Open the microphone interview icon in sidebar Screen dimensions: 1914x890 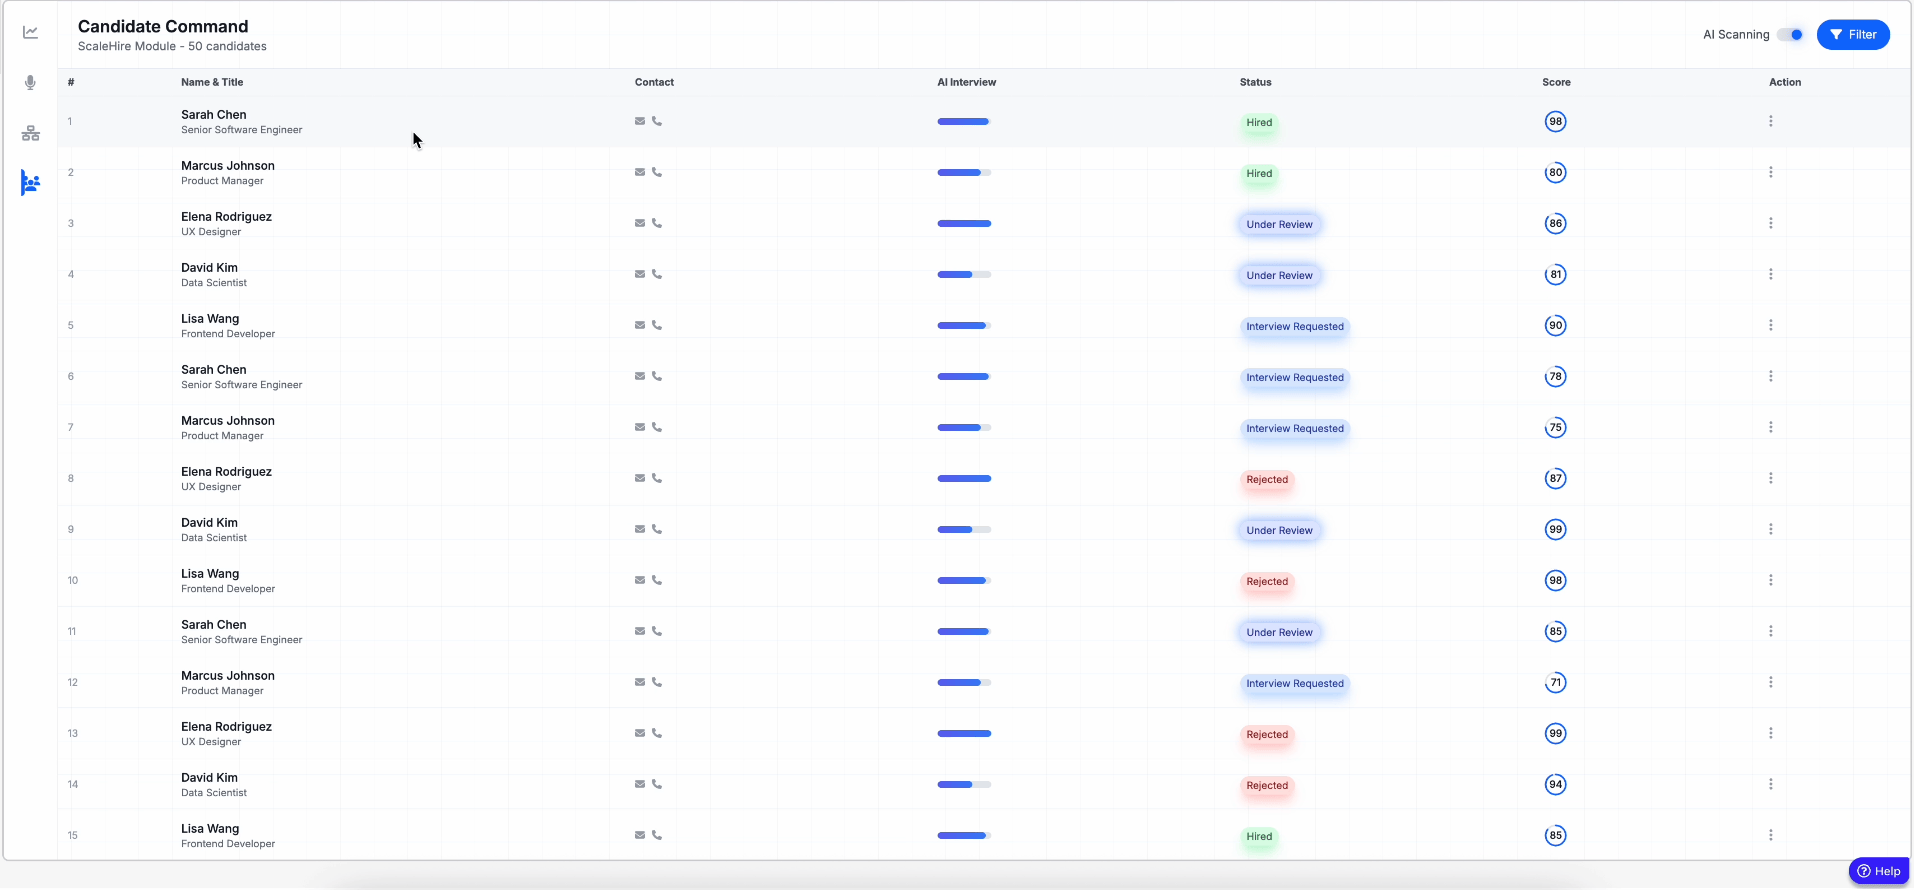pos(31,83)
